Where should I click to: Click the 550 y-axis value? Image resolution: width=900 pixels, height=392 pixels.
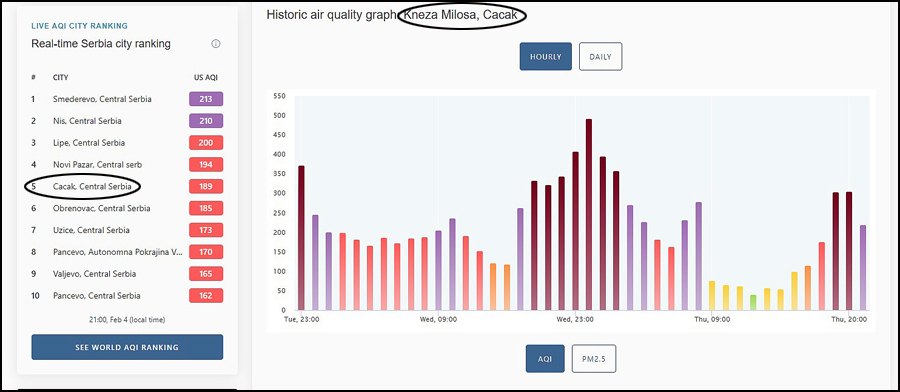(280, 96)
